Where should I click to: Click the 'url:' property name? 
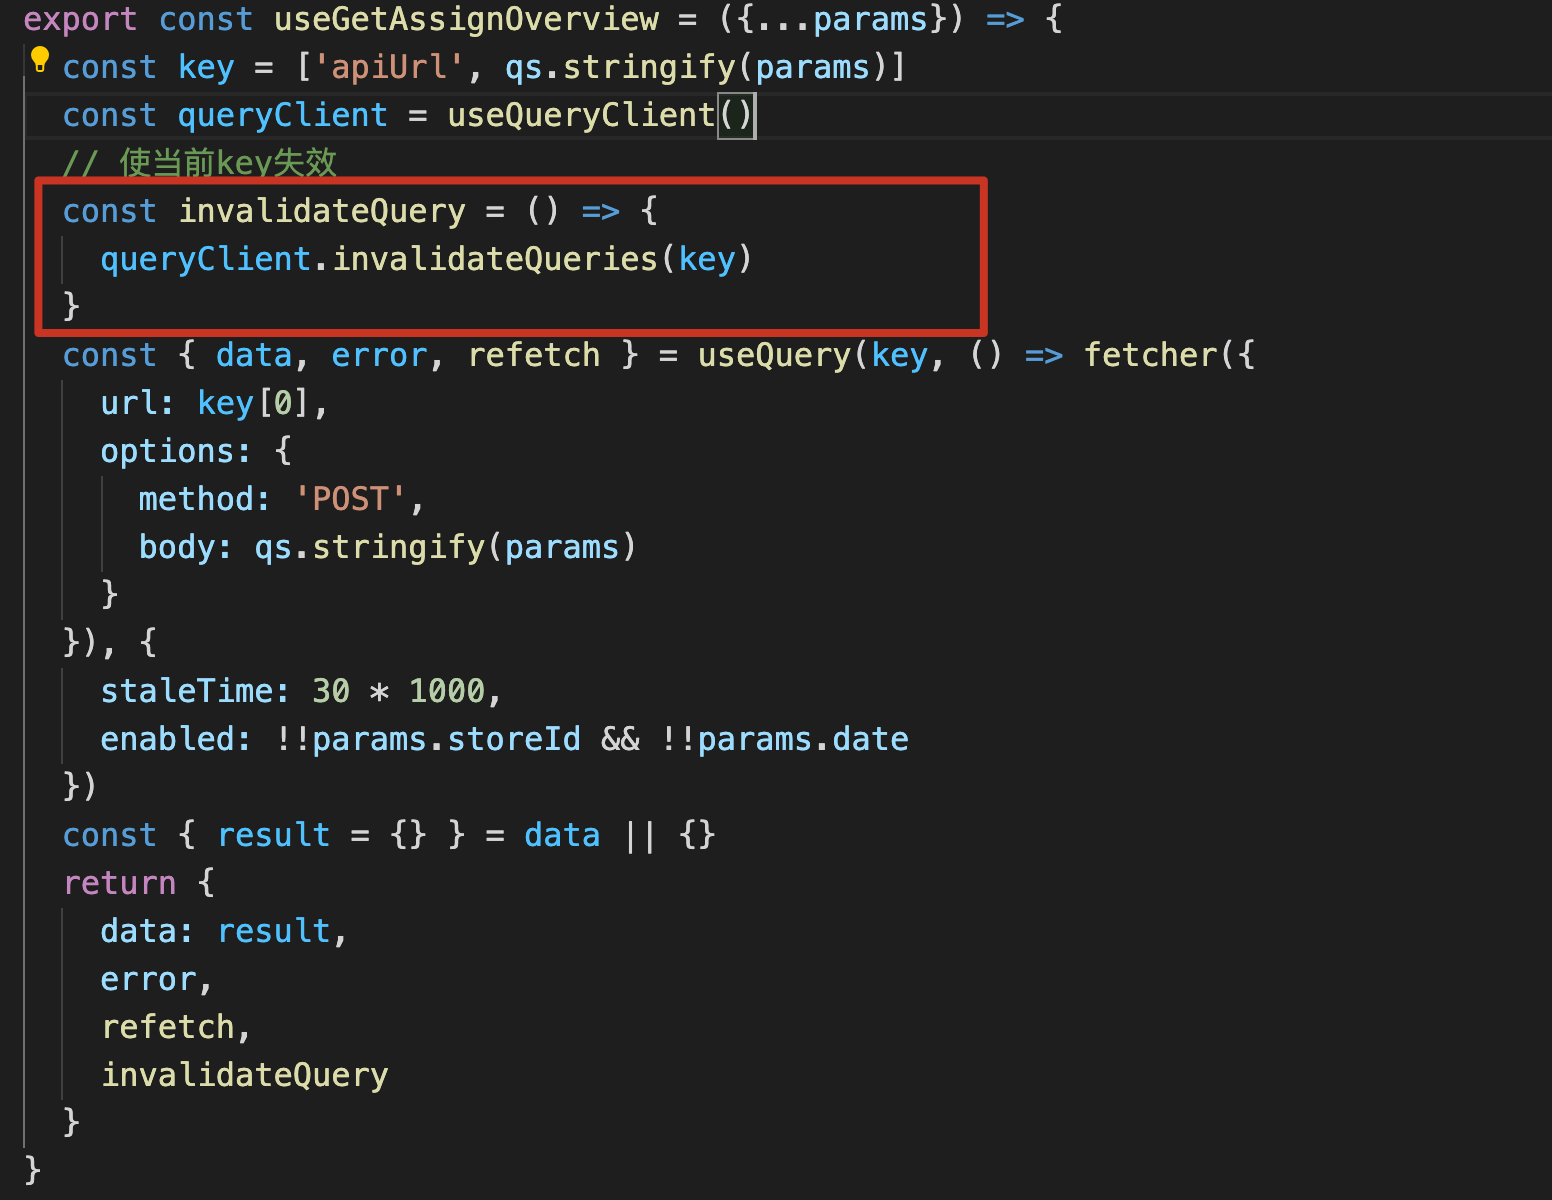point(137,403)
